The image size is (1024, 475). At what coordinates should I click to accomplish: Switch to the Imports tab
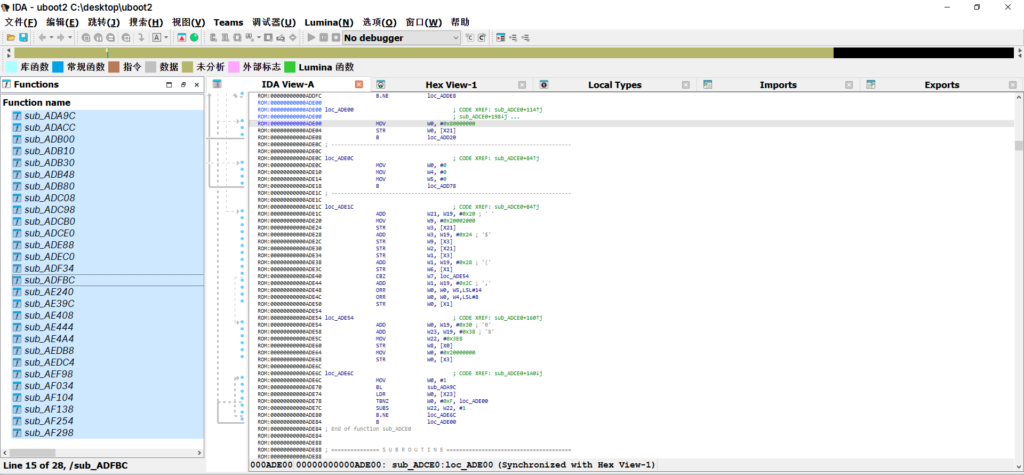point(778,85)
